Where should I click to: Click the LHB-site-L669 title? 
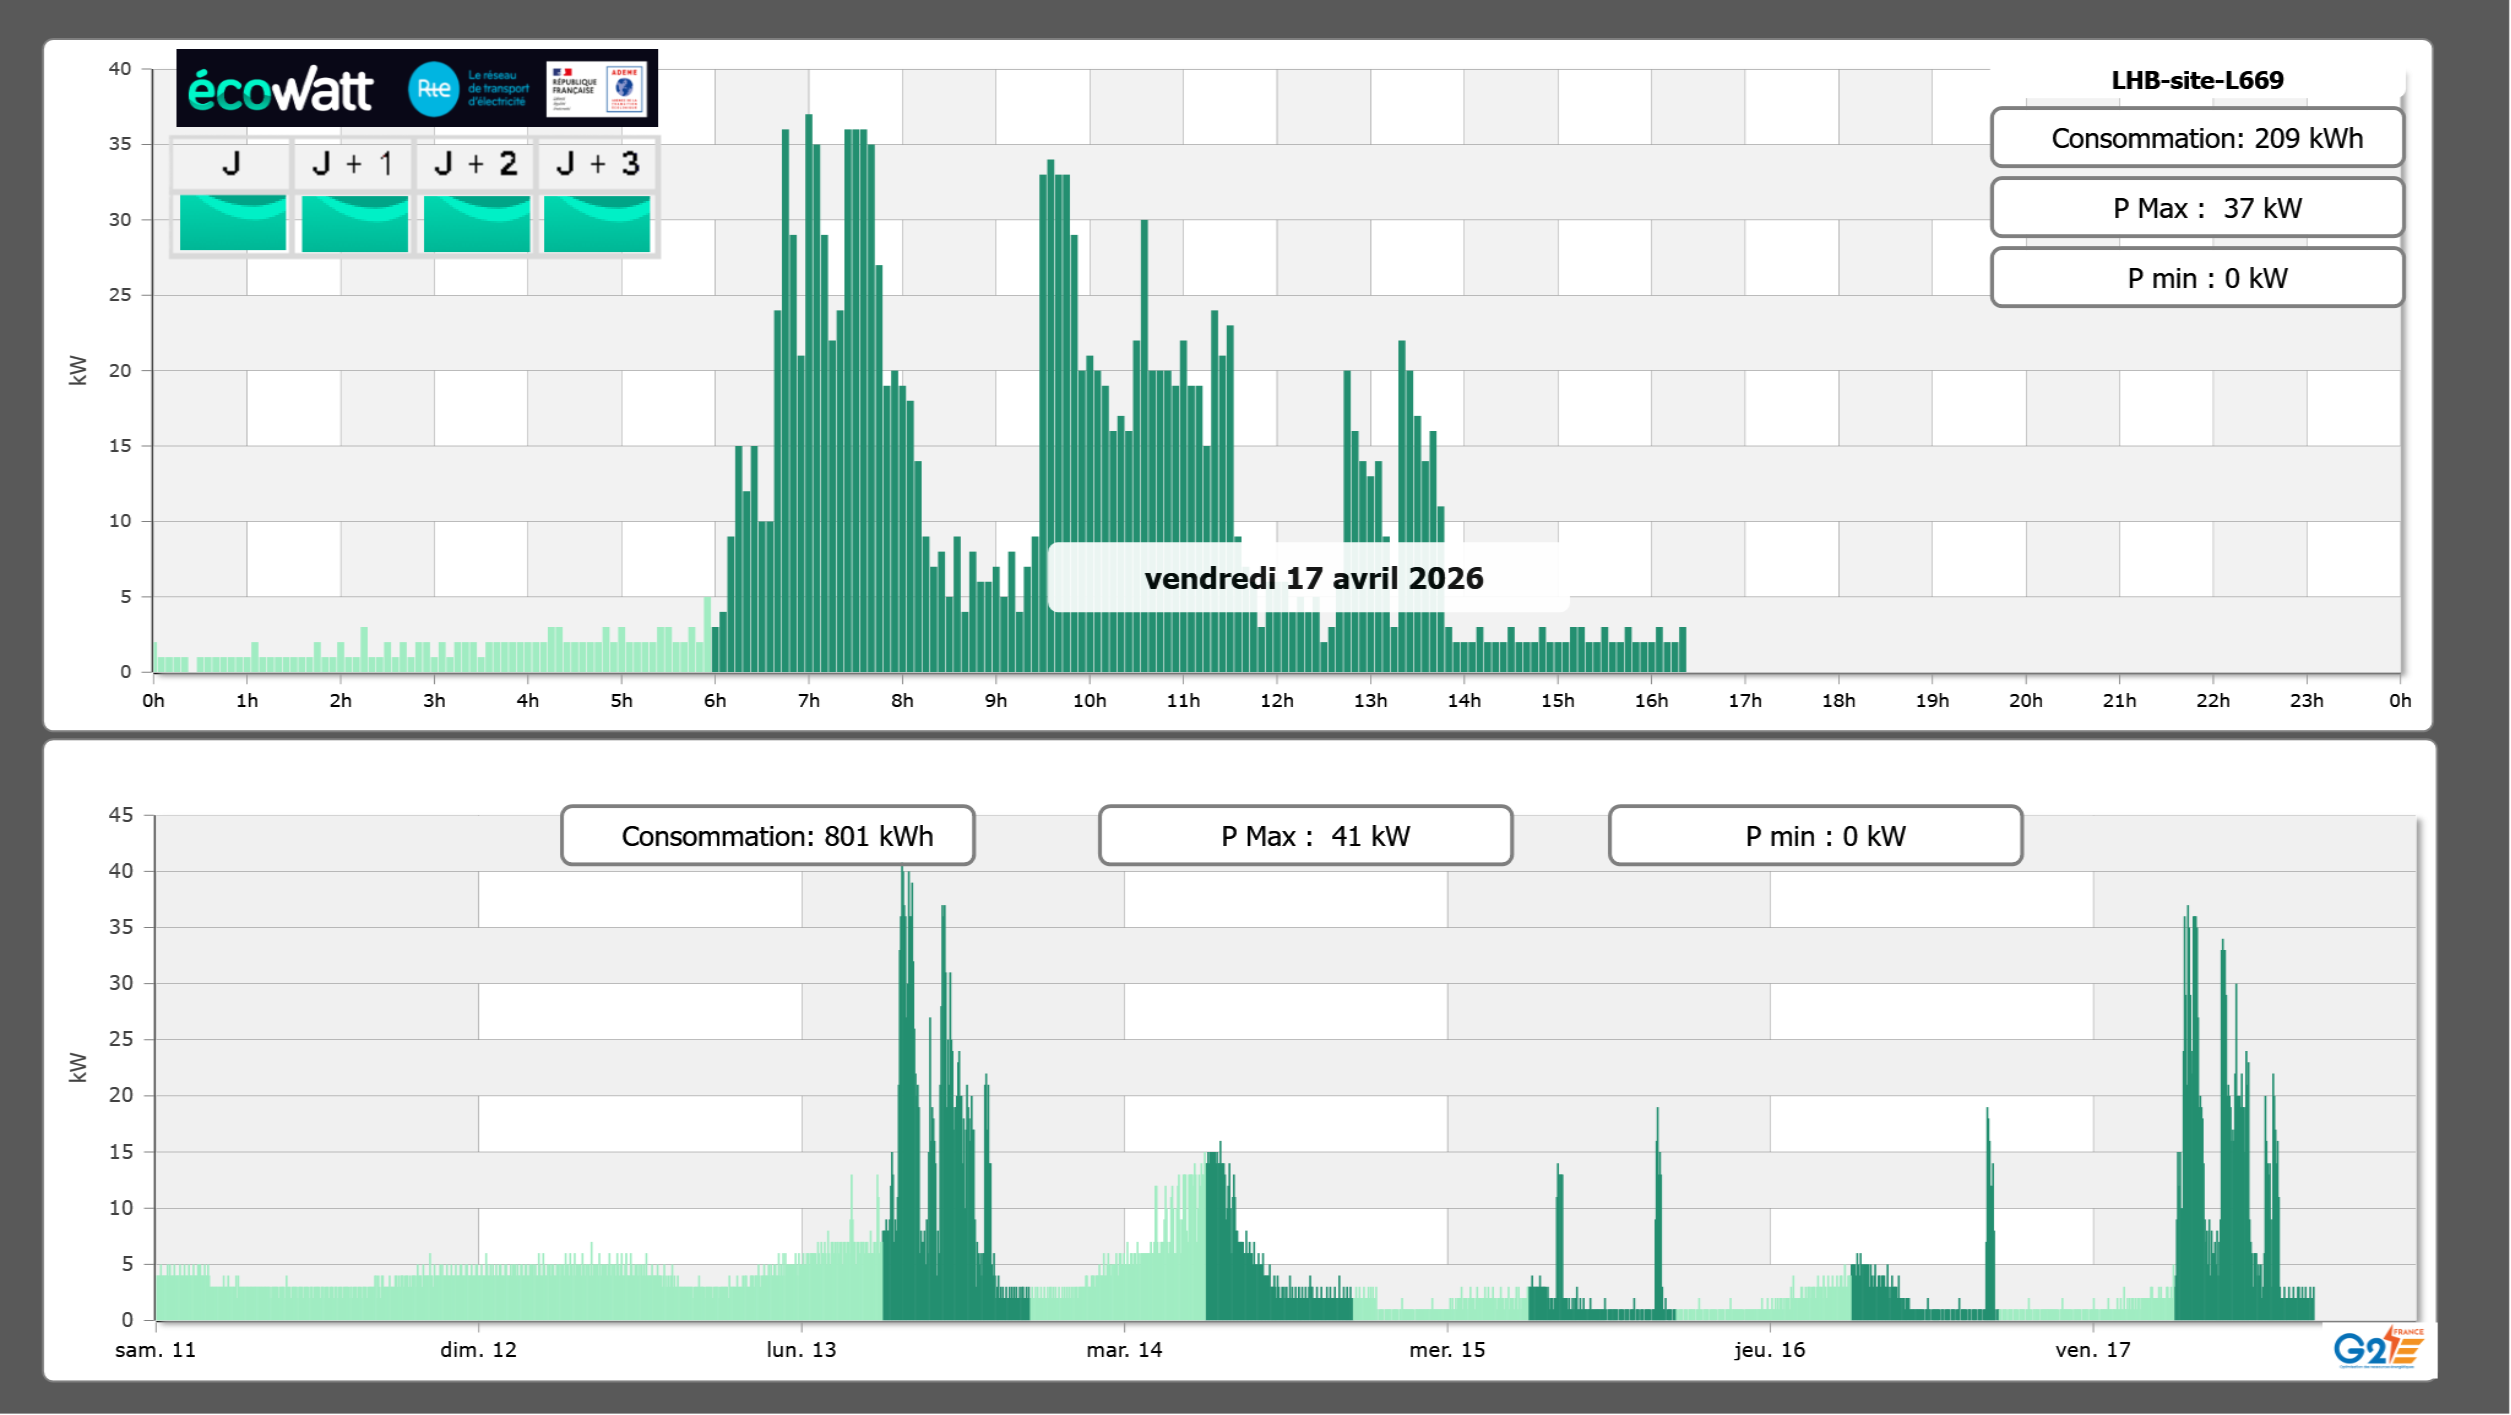[x=2196, y=80]
